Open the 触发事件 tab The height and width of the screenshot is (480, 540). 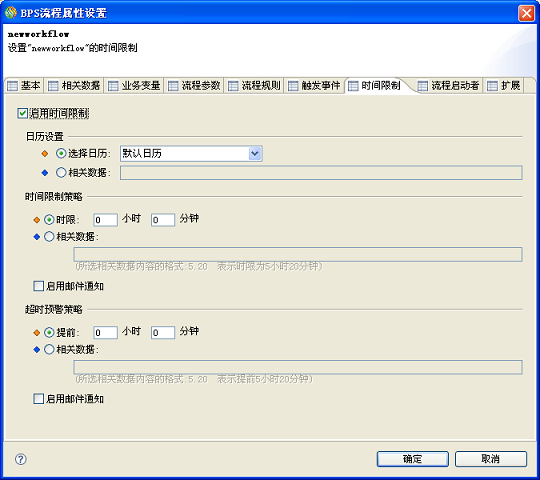(x=314, y=85)
